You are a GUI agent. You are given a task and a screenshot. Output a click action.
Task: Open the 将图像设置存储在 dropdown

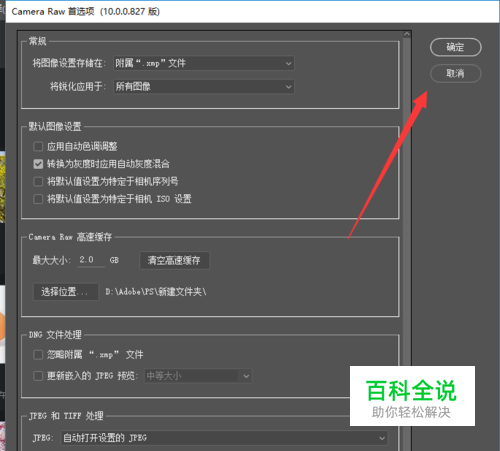(x=204, y=63)
